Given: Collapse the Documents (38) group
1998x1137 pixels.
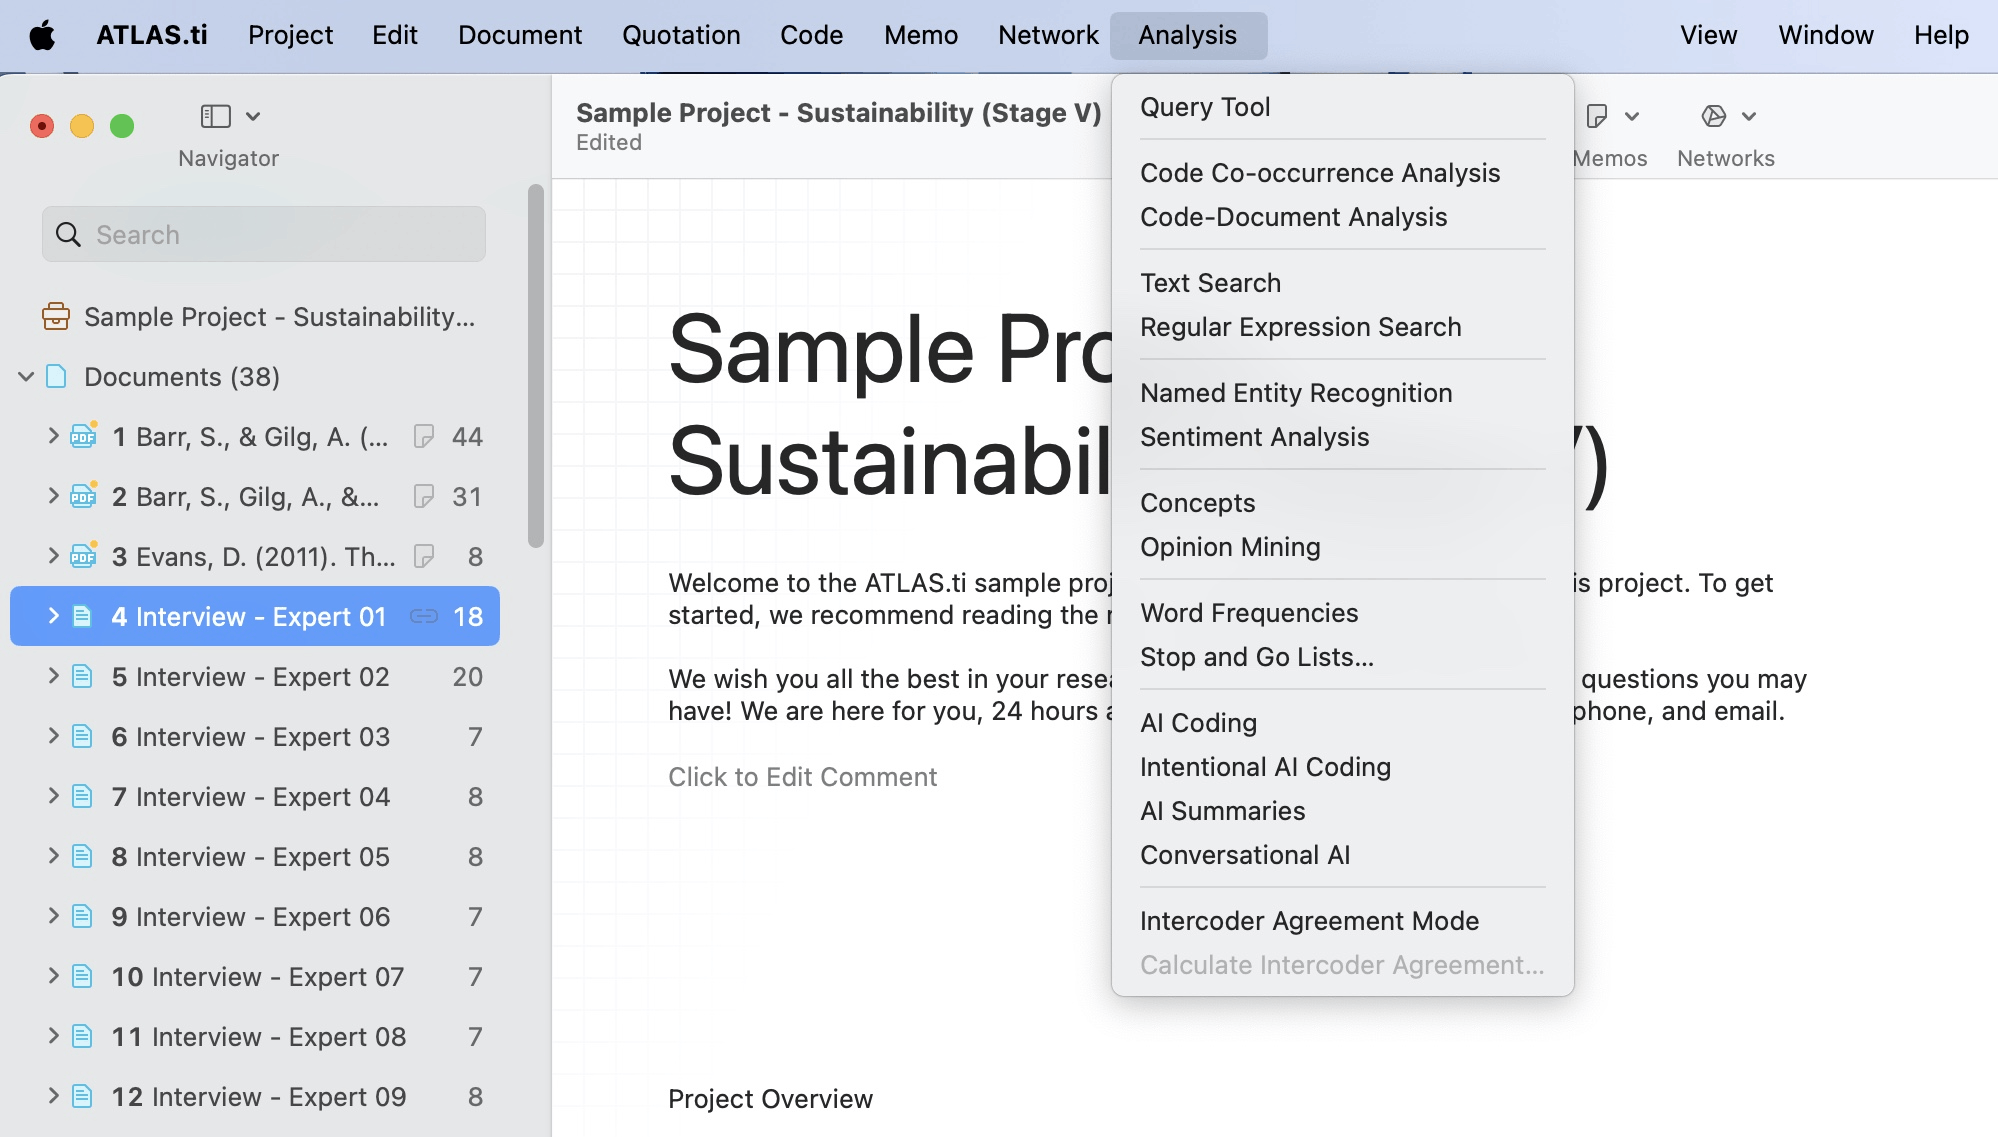Looking at the screenshot, I should (x=26, y=376).
